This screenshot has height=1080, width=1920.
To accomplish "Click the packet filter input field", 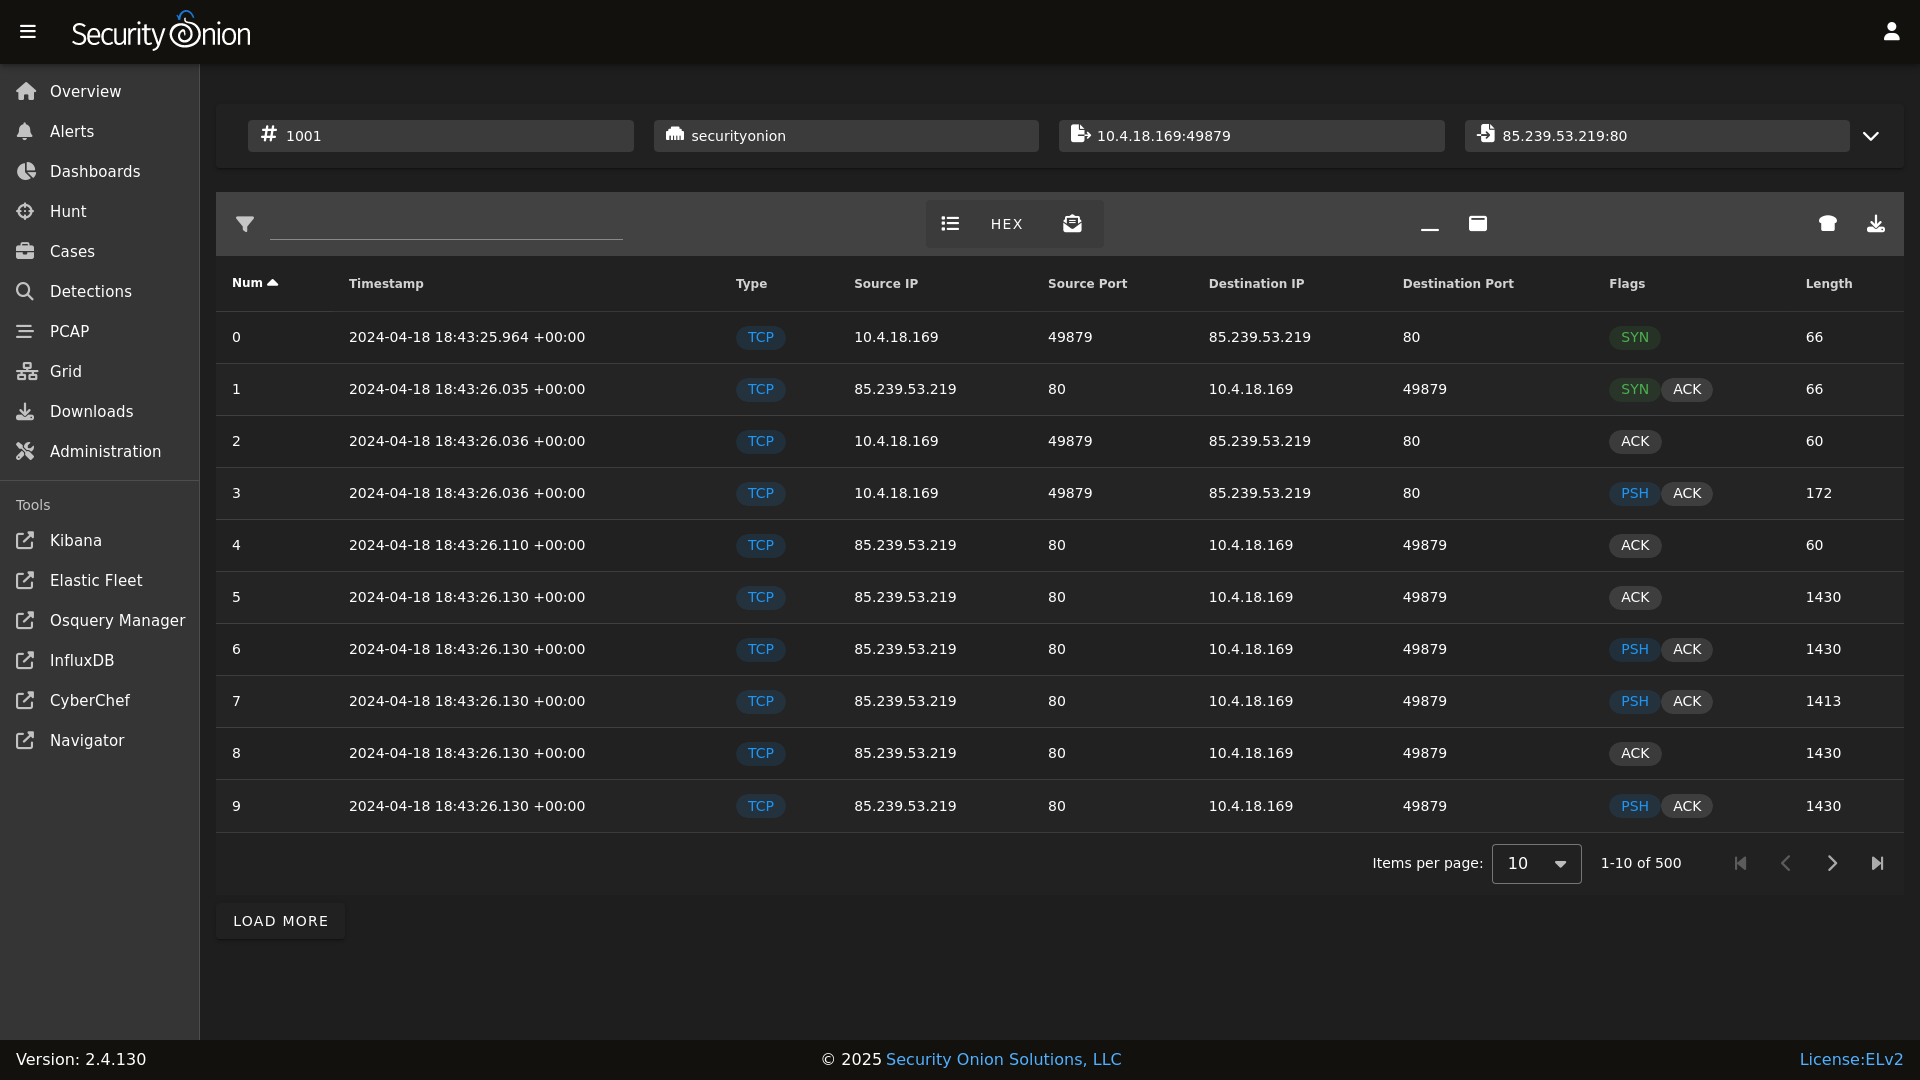I will tap(446, 224).
